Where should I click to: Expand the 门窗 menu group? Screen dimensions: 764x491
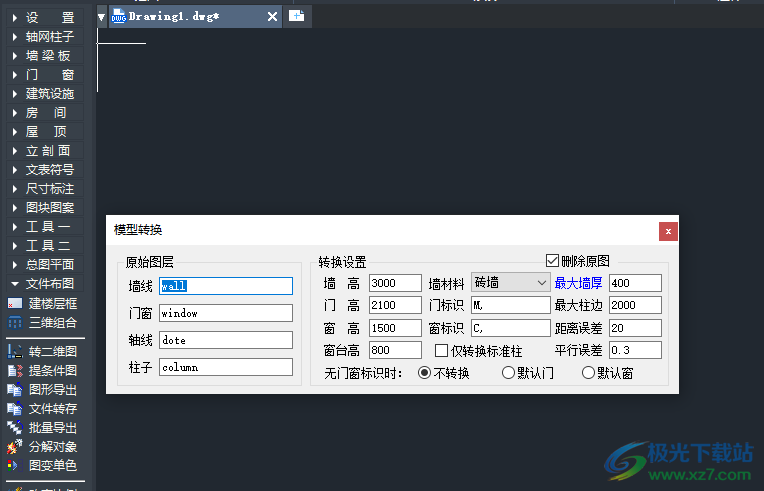pyautogui.click(x=45, y=75)
